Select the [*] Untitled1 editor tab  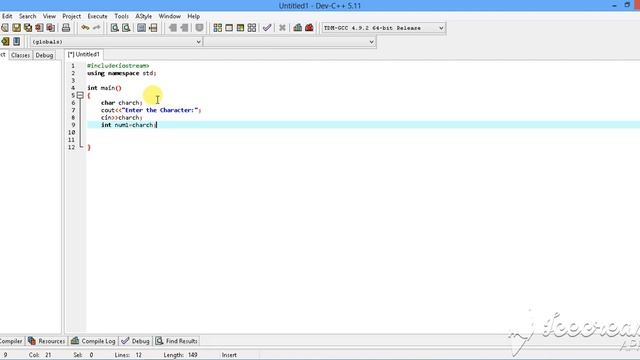click(x=84, y=54)
